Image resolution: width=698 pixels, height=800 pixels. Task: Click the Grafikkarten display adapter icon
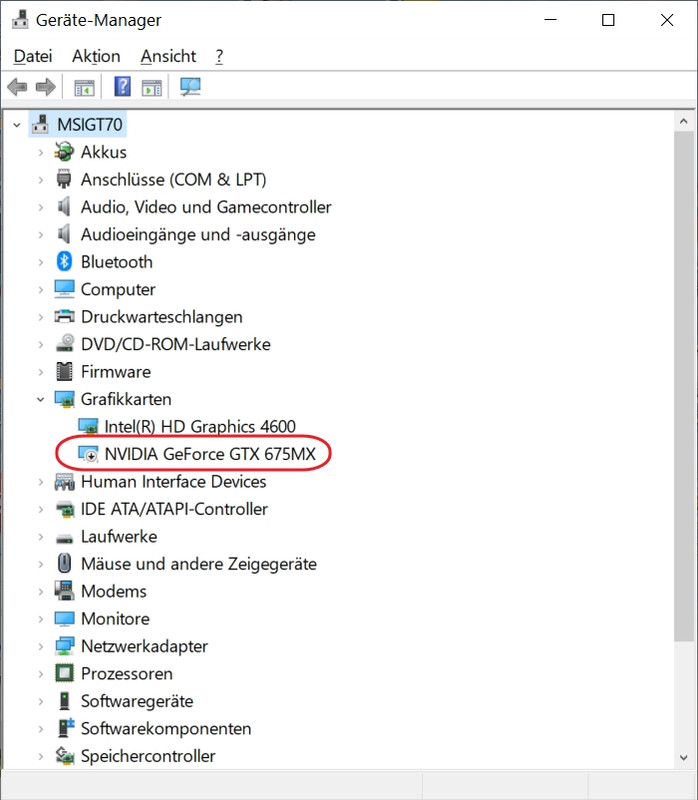64,399
